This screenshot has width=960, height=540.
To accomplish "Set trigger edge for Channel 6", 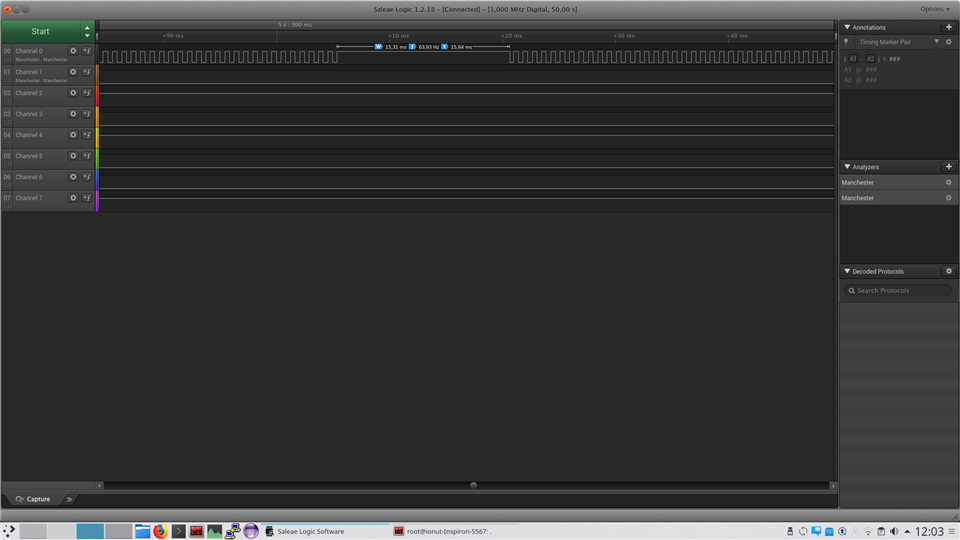I will click(x=87, y=177).
